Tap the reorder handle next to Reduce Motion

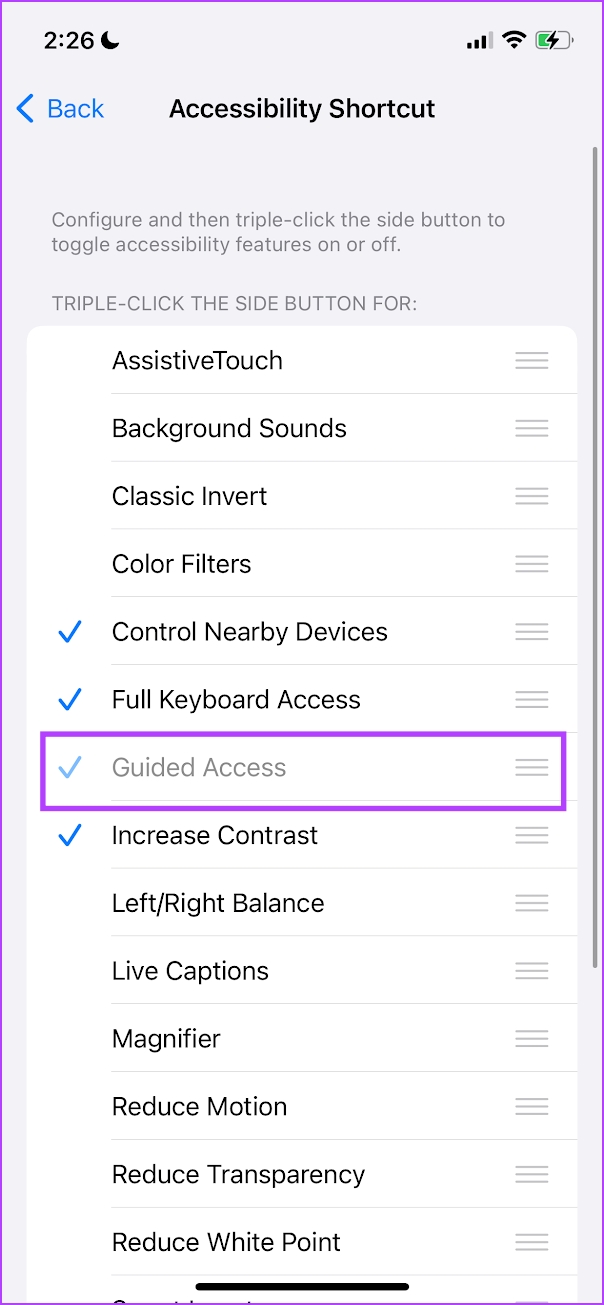(x=531, y=1106)
